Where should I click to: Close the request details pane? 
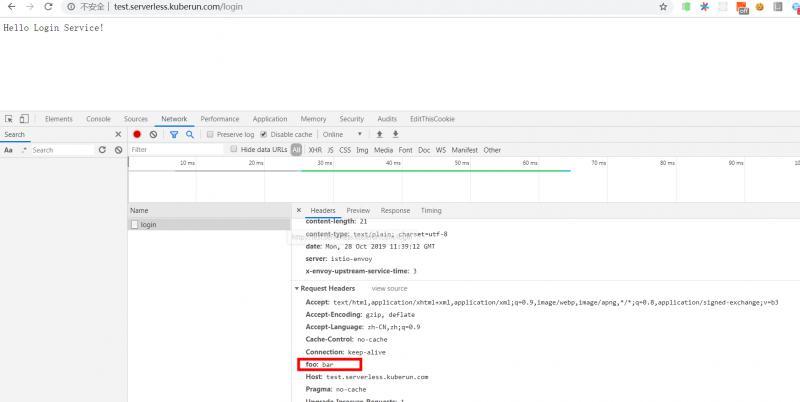point(299,210)
